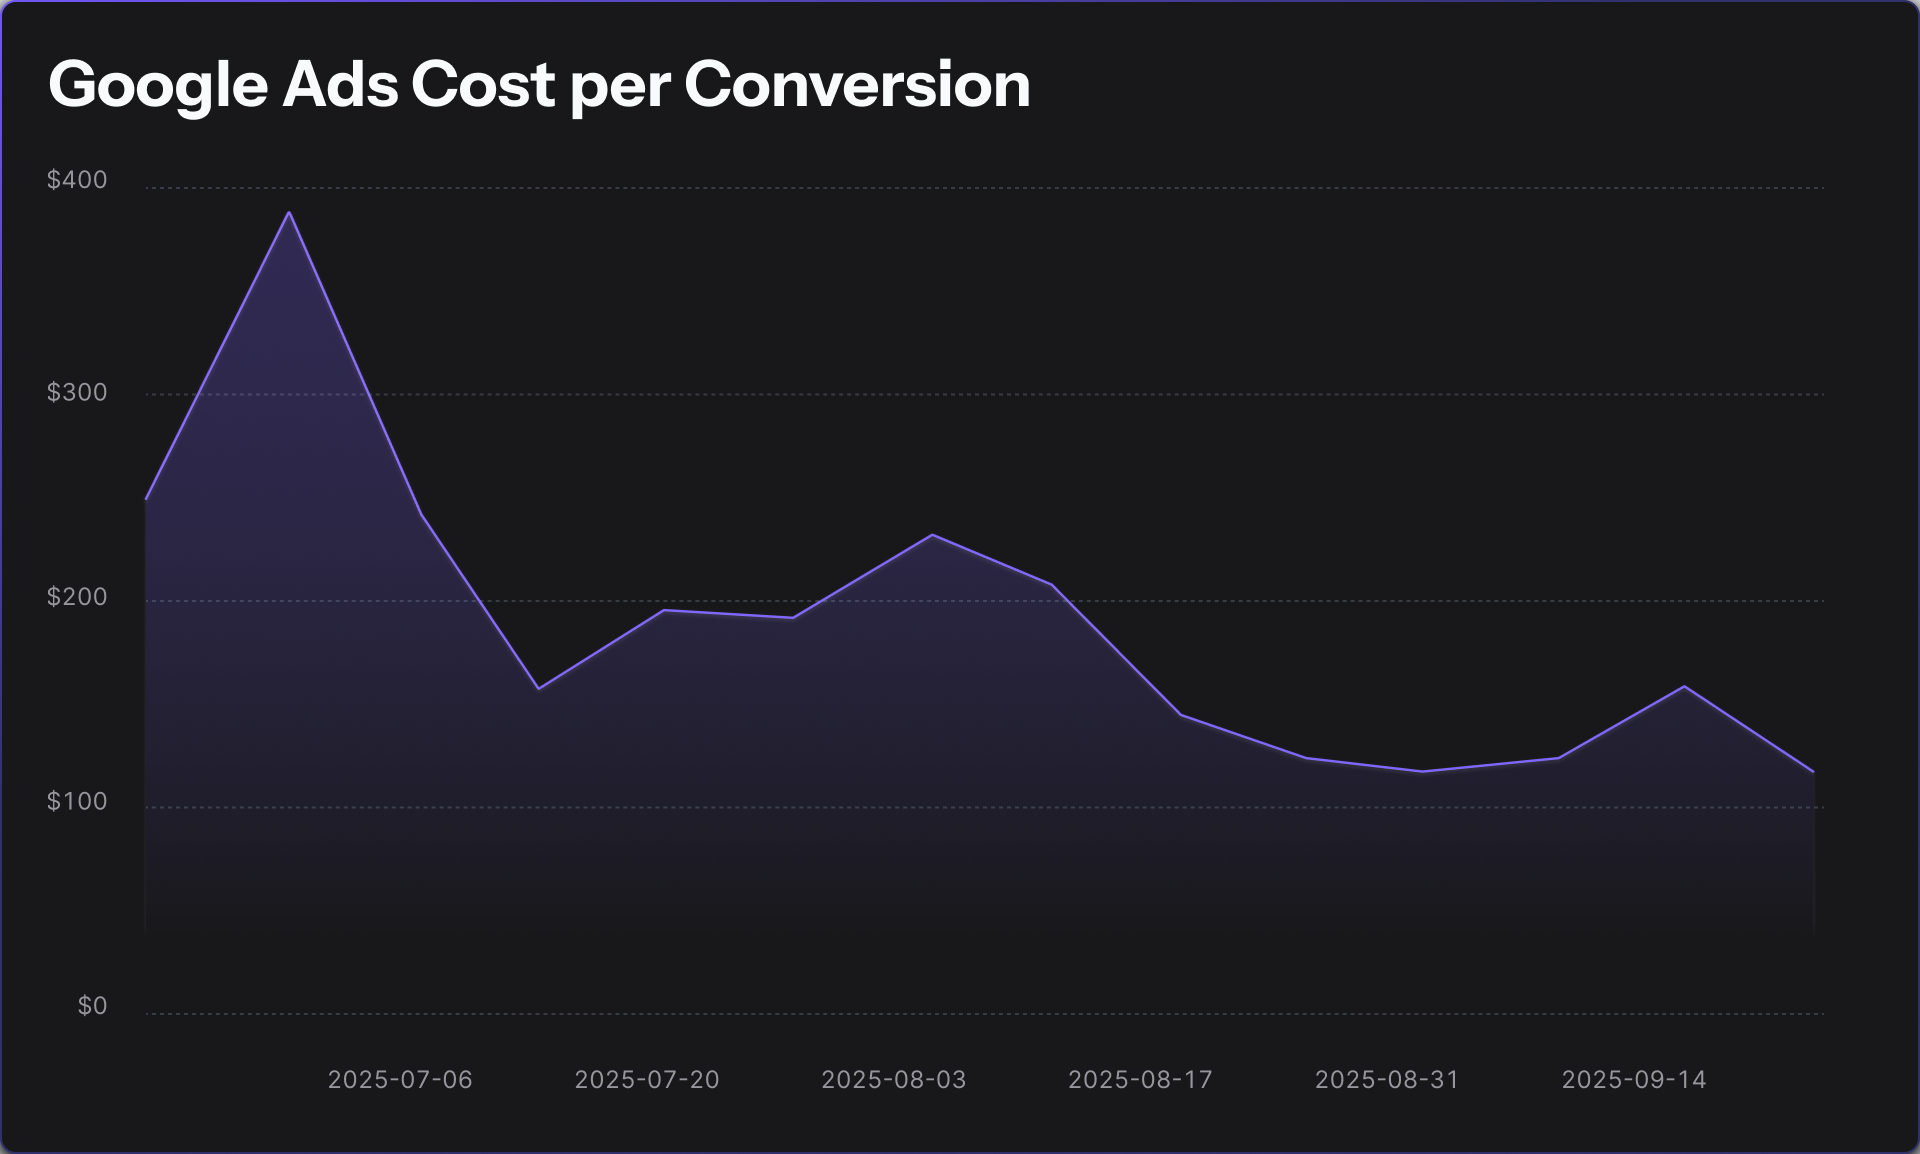This screenshot has height=1154, width=1920.
Task: Click the chart title Google Ads Cost per Conversion
Action: tap(539, 84)
